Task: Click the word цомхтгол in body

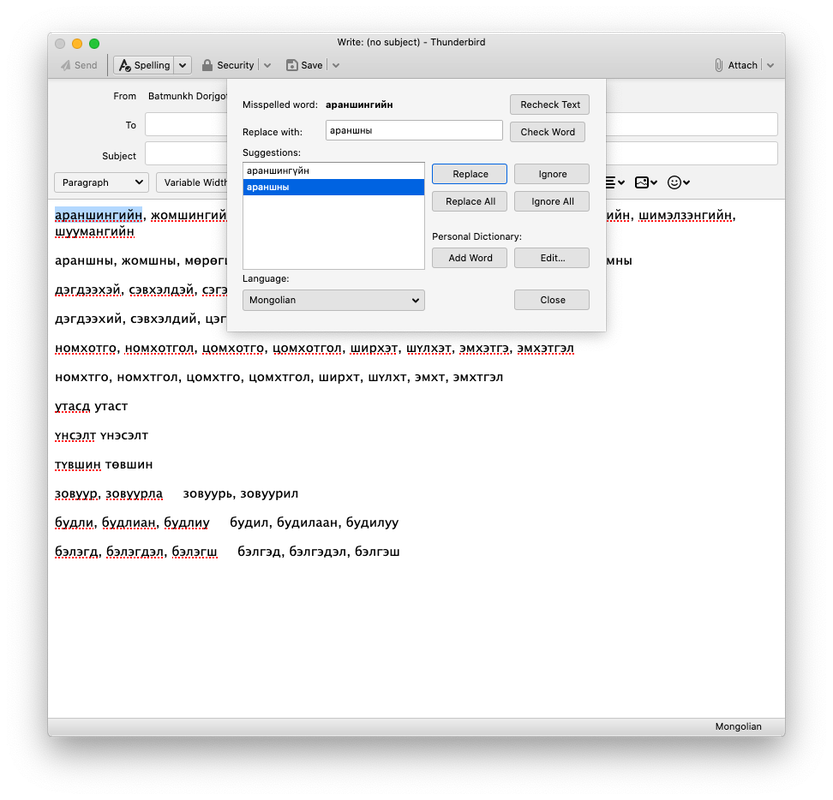Action: tap(279, 377)
